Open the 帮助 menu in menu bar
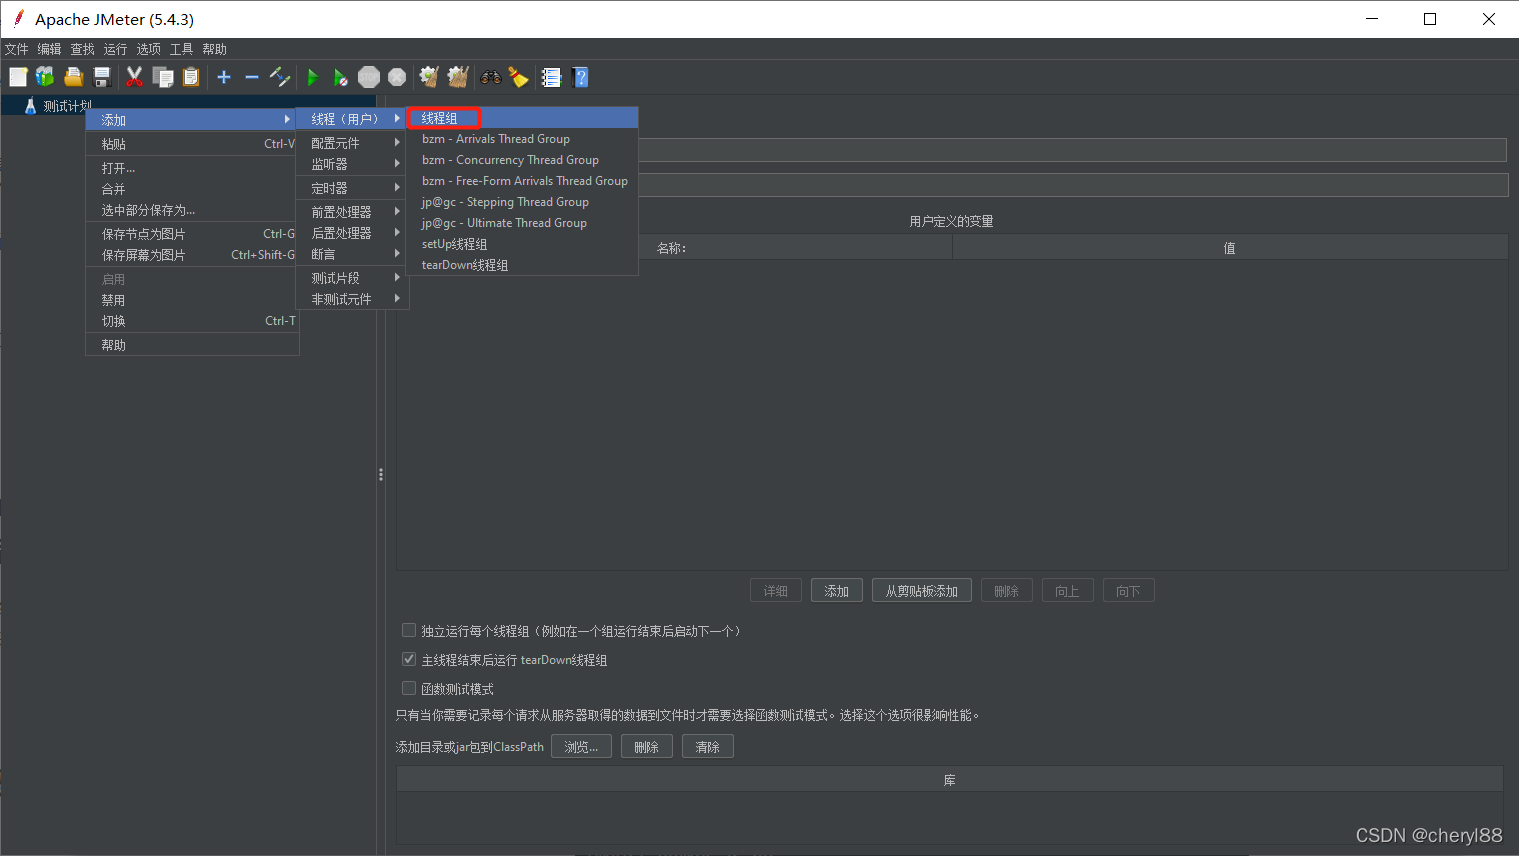The image size is (1519, 856). [215, 49]
